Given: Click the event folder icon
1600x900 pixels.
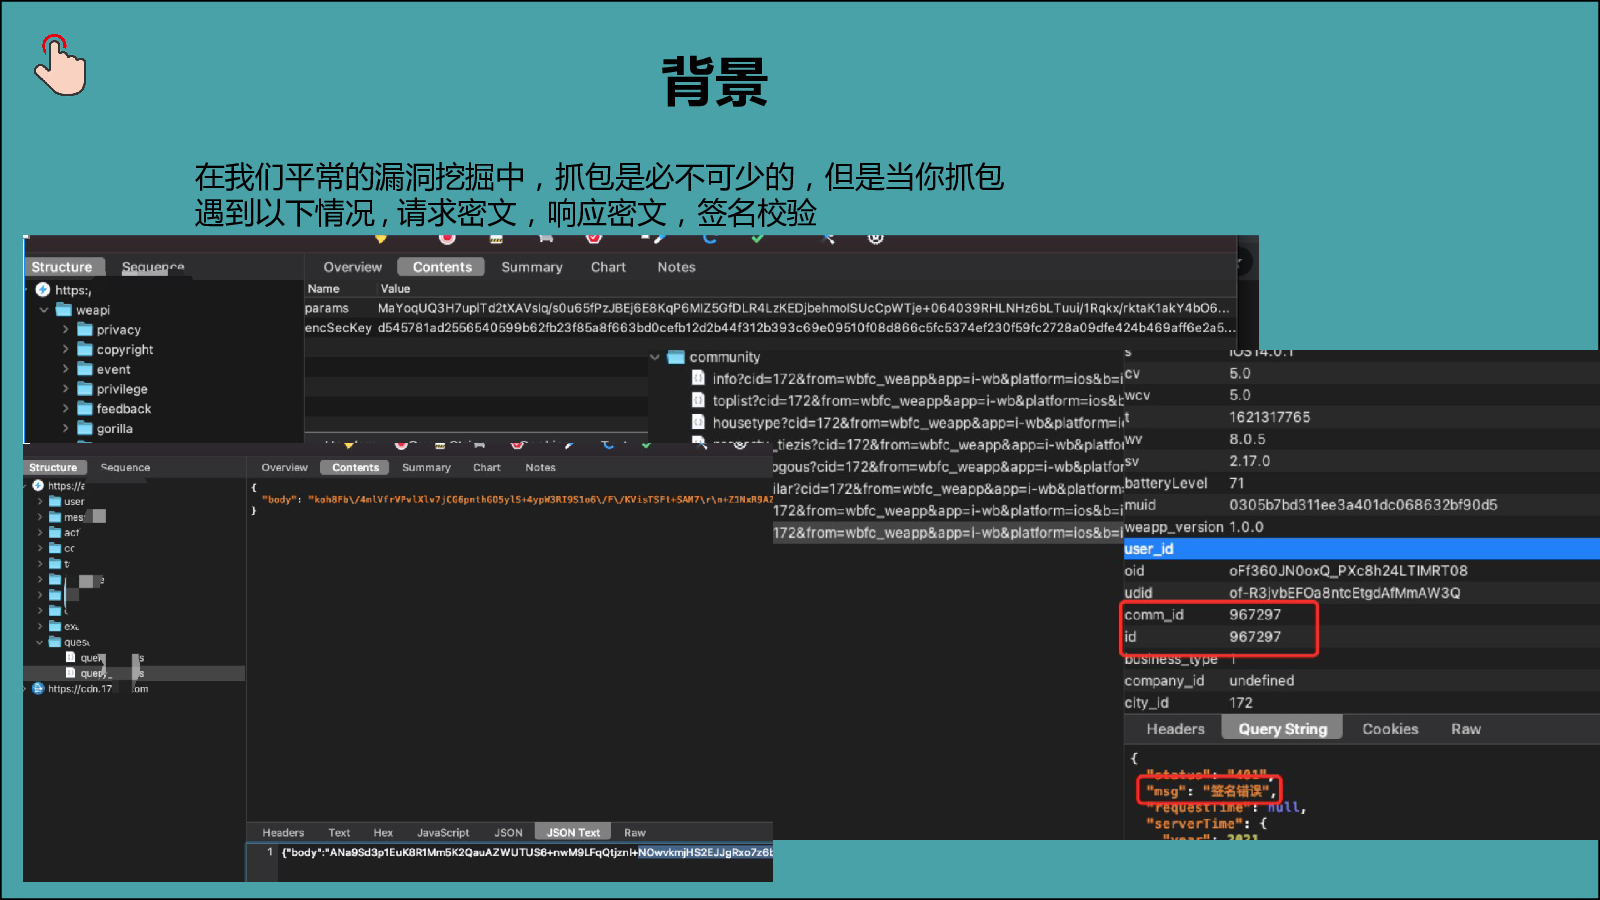Looking at the screenshot, I should pos(85,369).
